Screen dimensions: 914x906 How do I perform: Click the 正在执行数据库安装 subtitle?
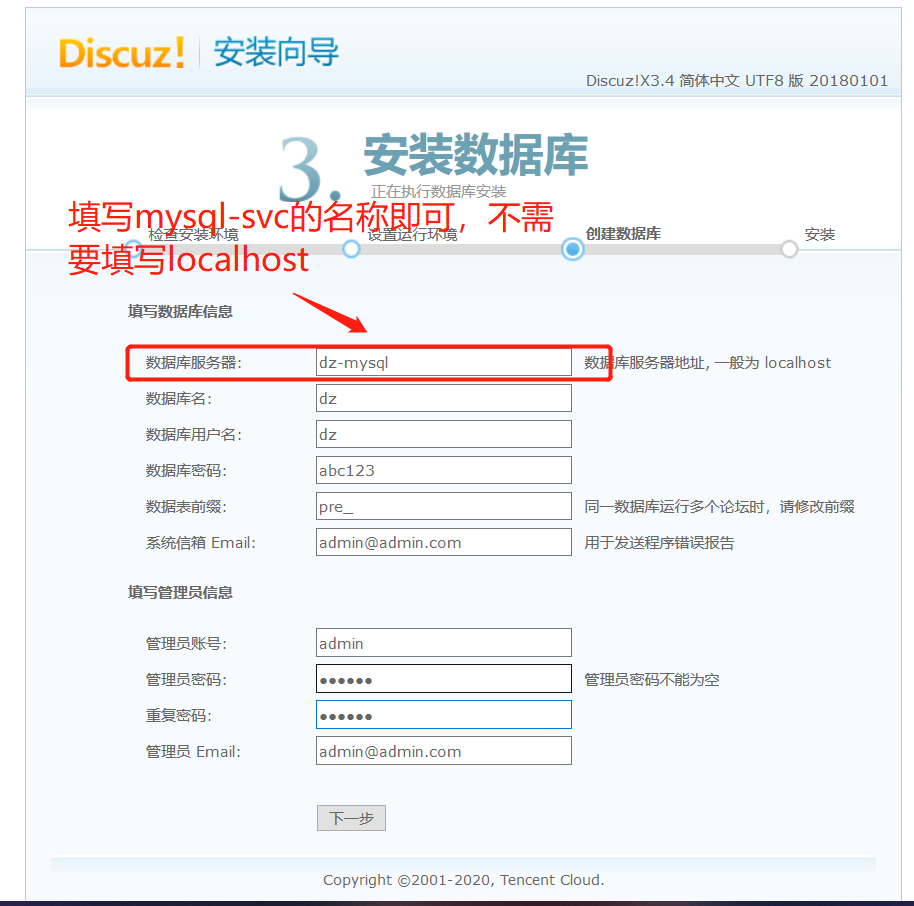(438, 191)
